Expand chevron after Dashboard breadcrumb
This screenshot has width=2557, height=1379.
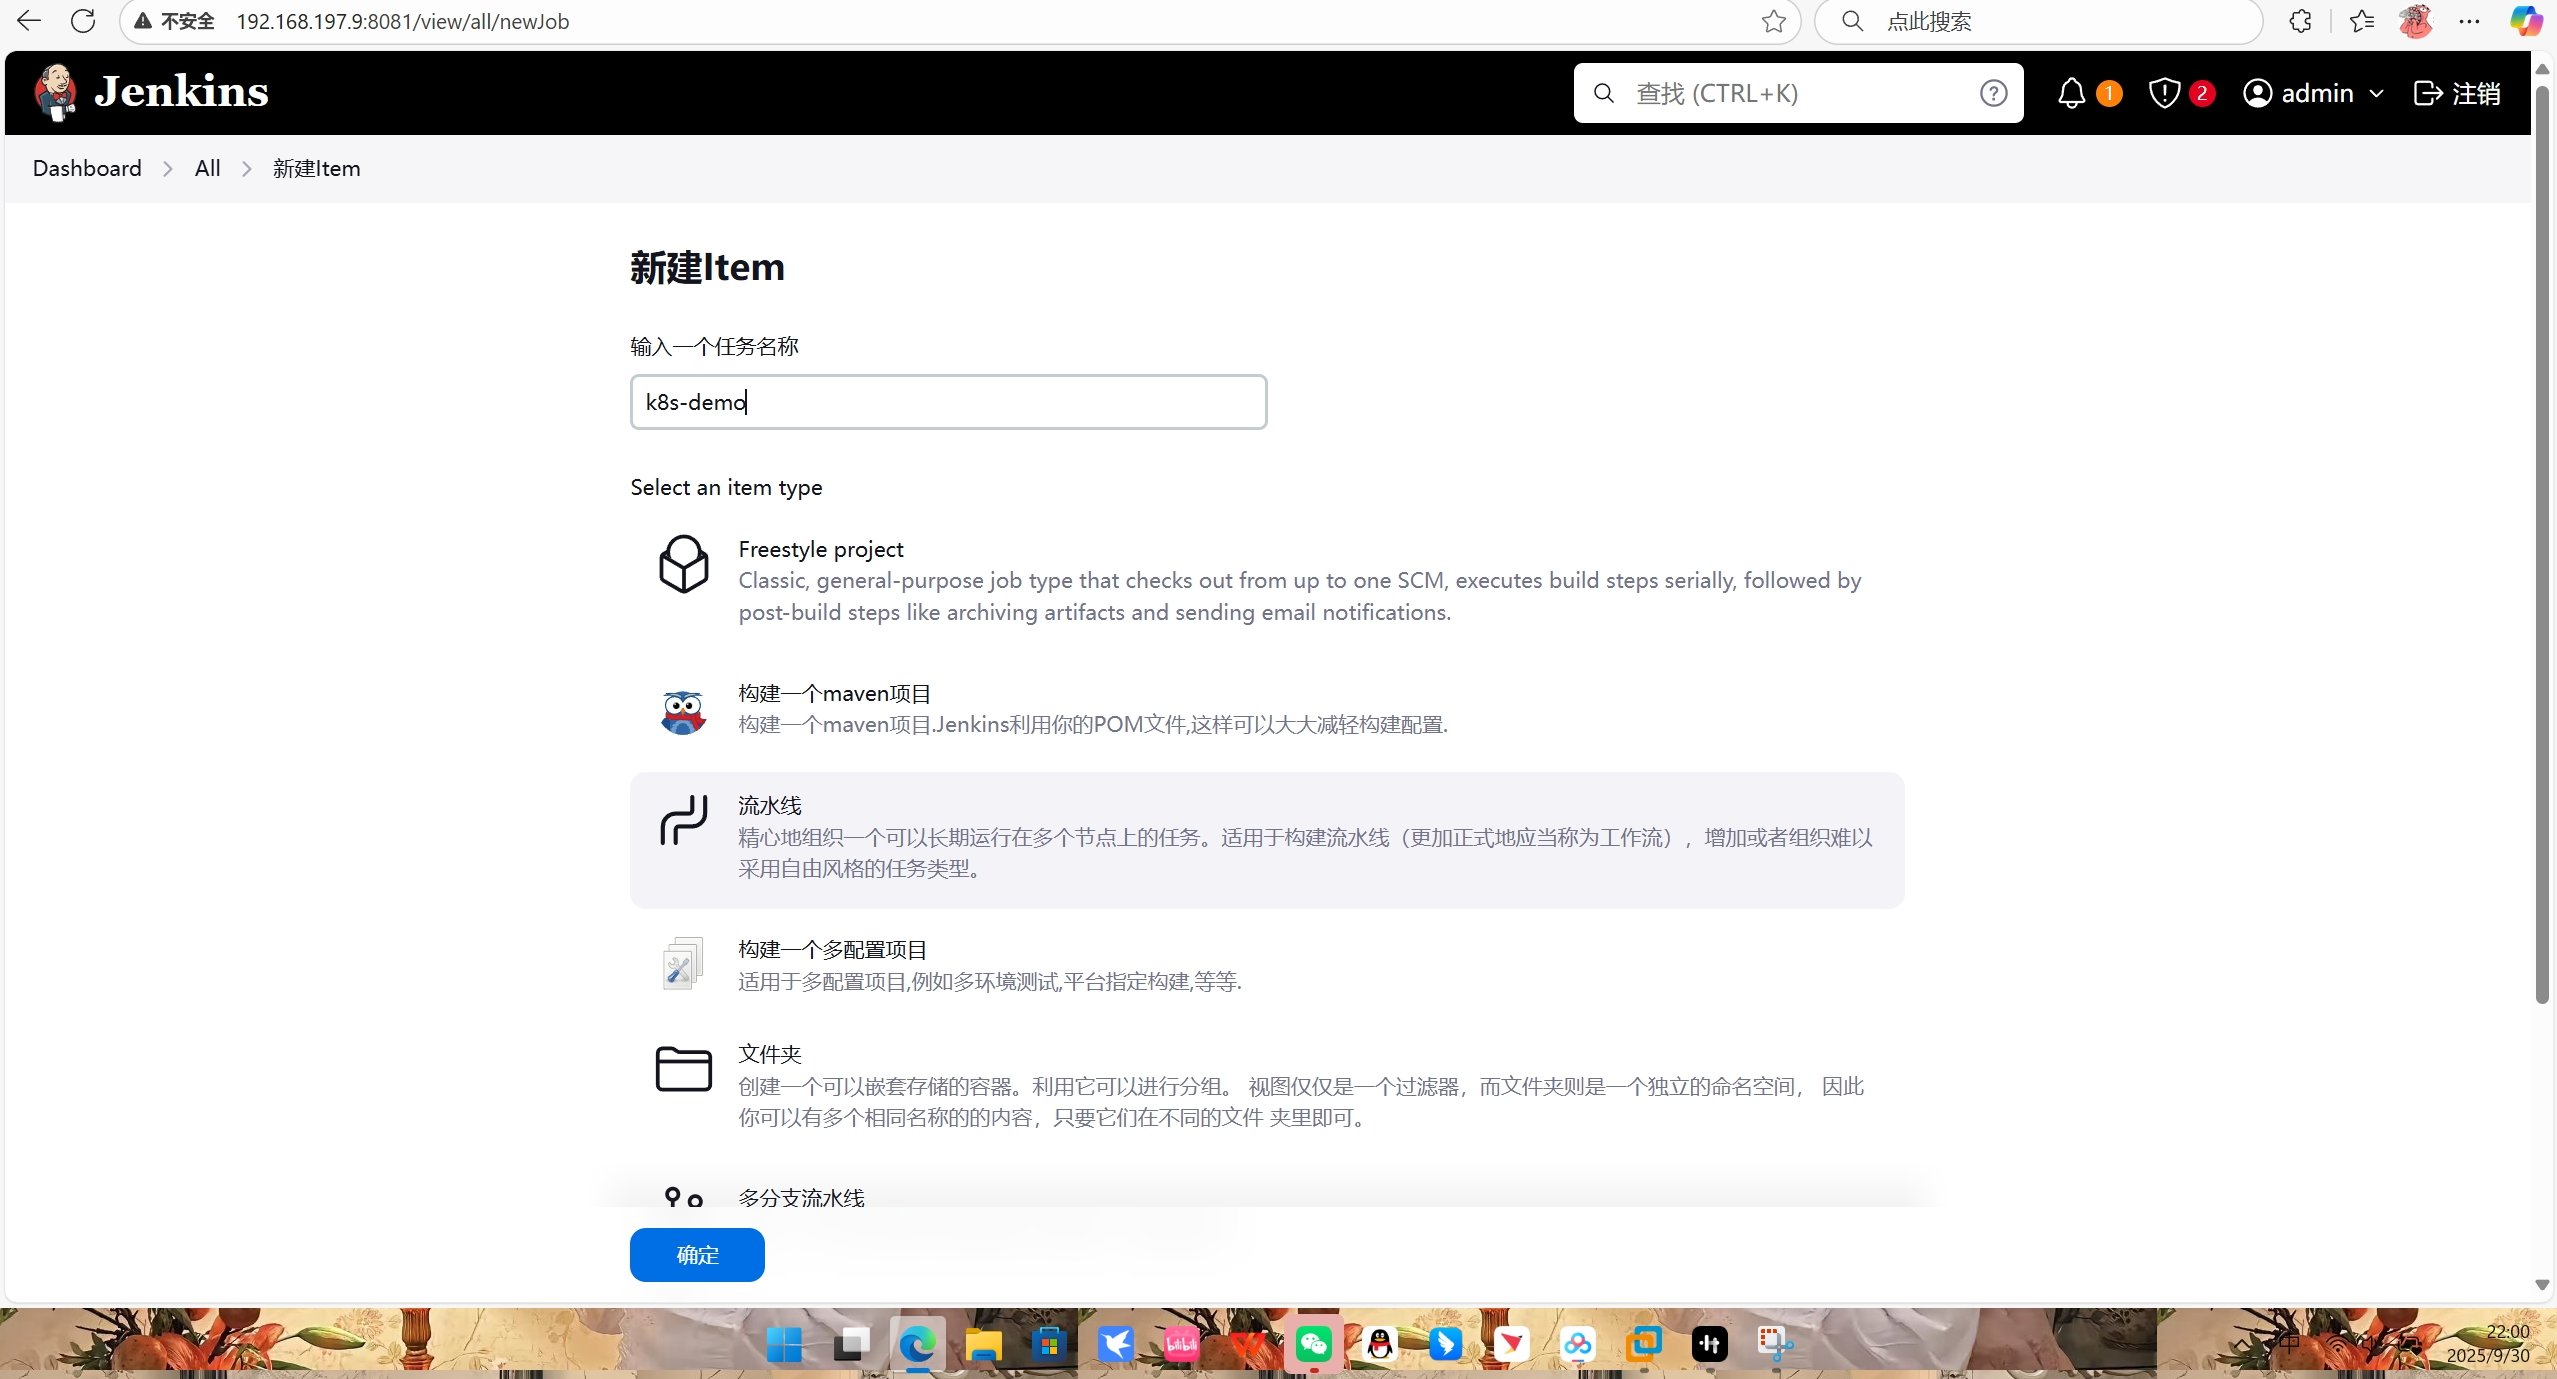coord(168,168)
